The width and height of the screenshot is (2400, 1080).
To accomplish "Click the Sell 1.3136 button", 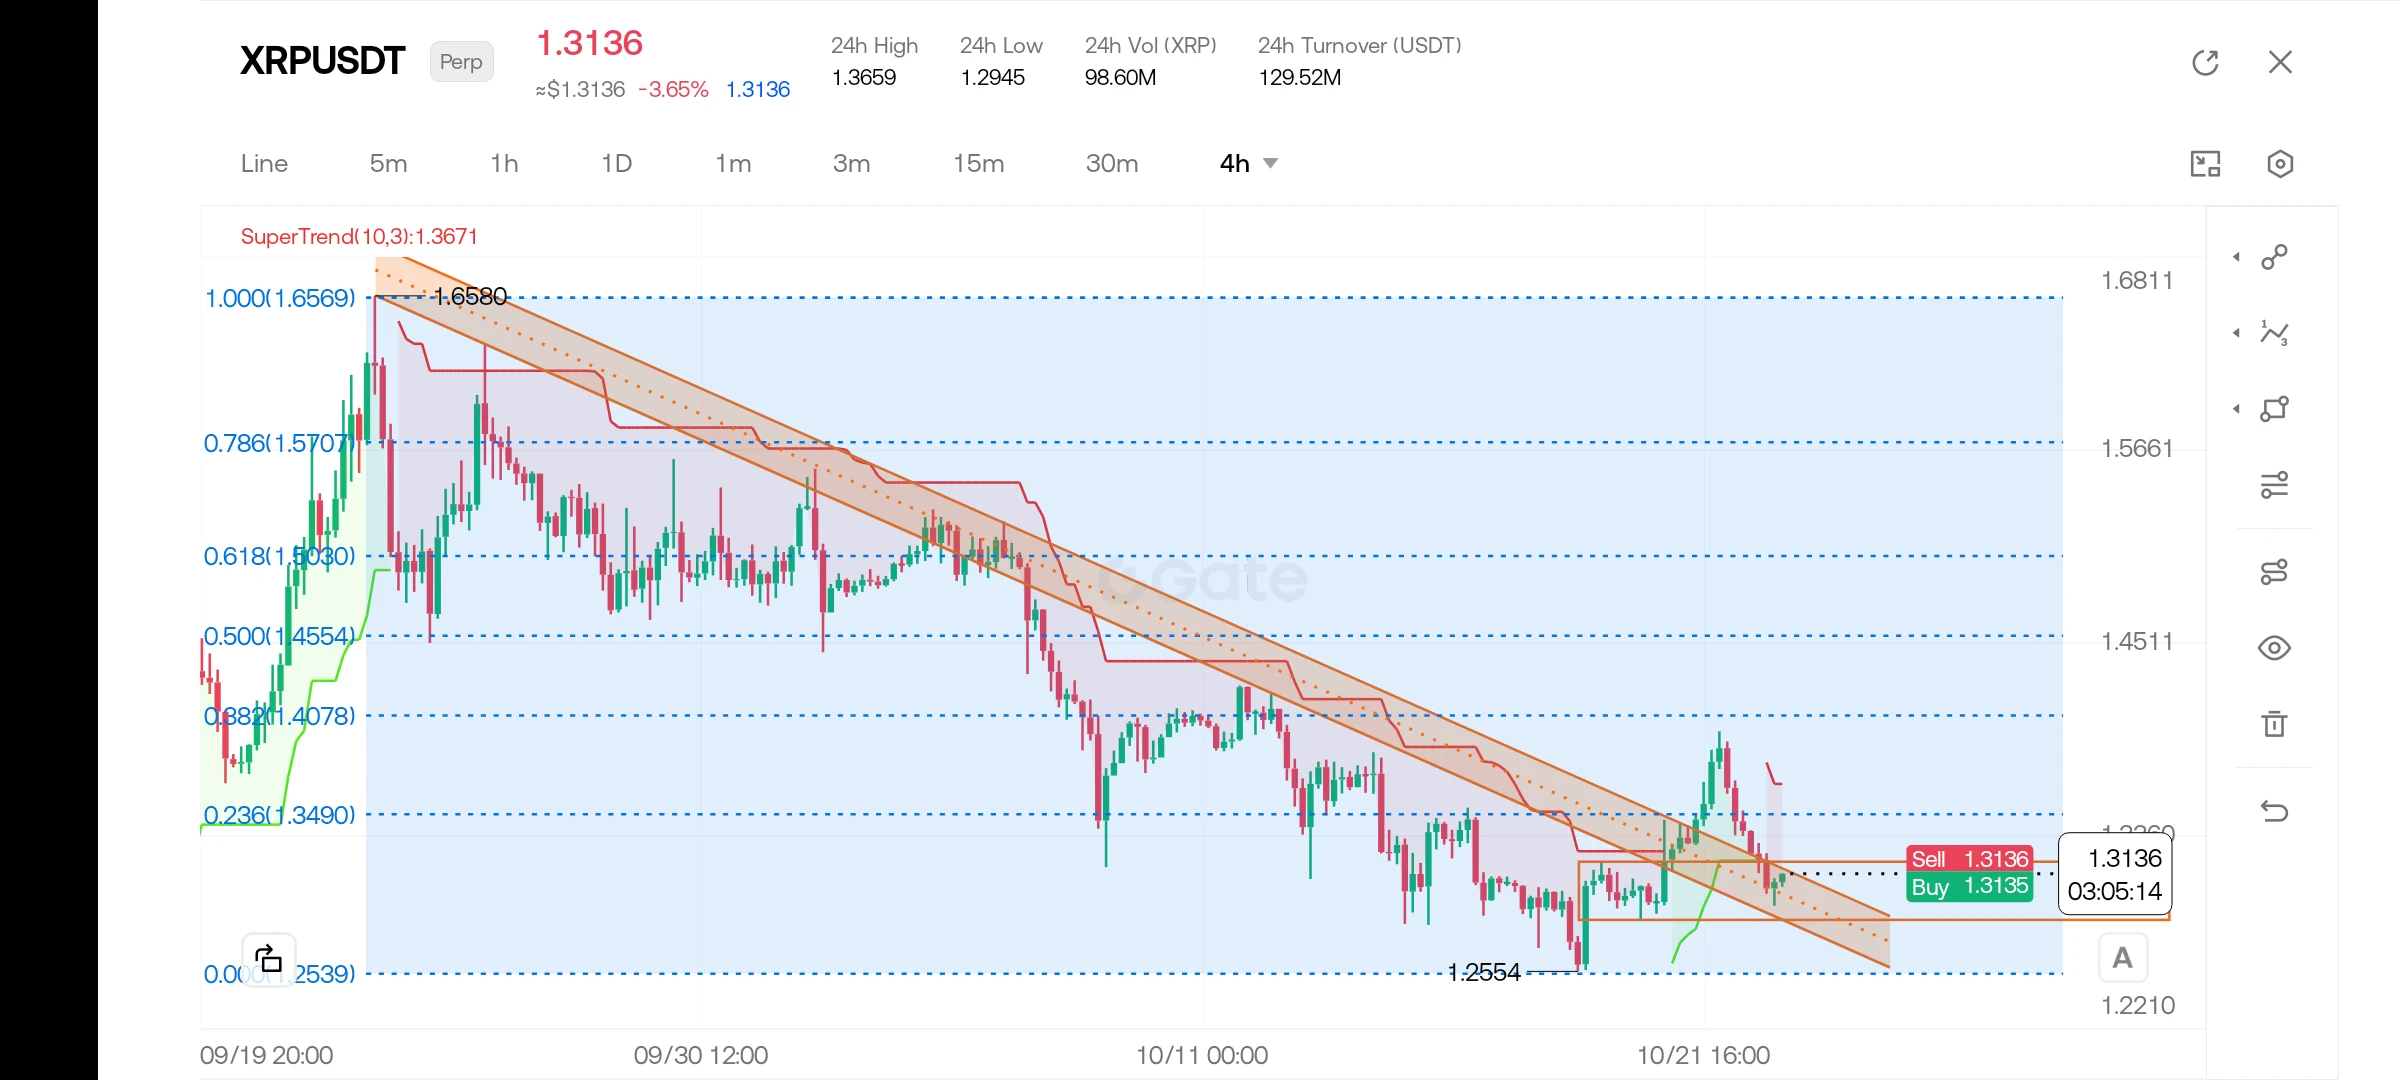I will click(1970, 859).
